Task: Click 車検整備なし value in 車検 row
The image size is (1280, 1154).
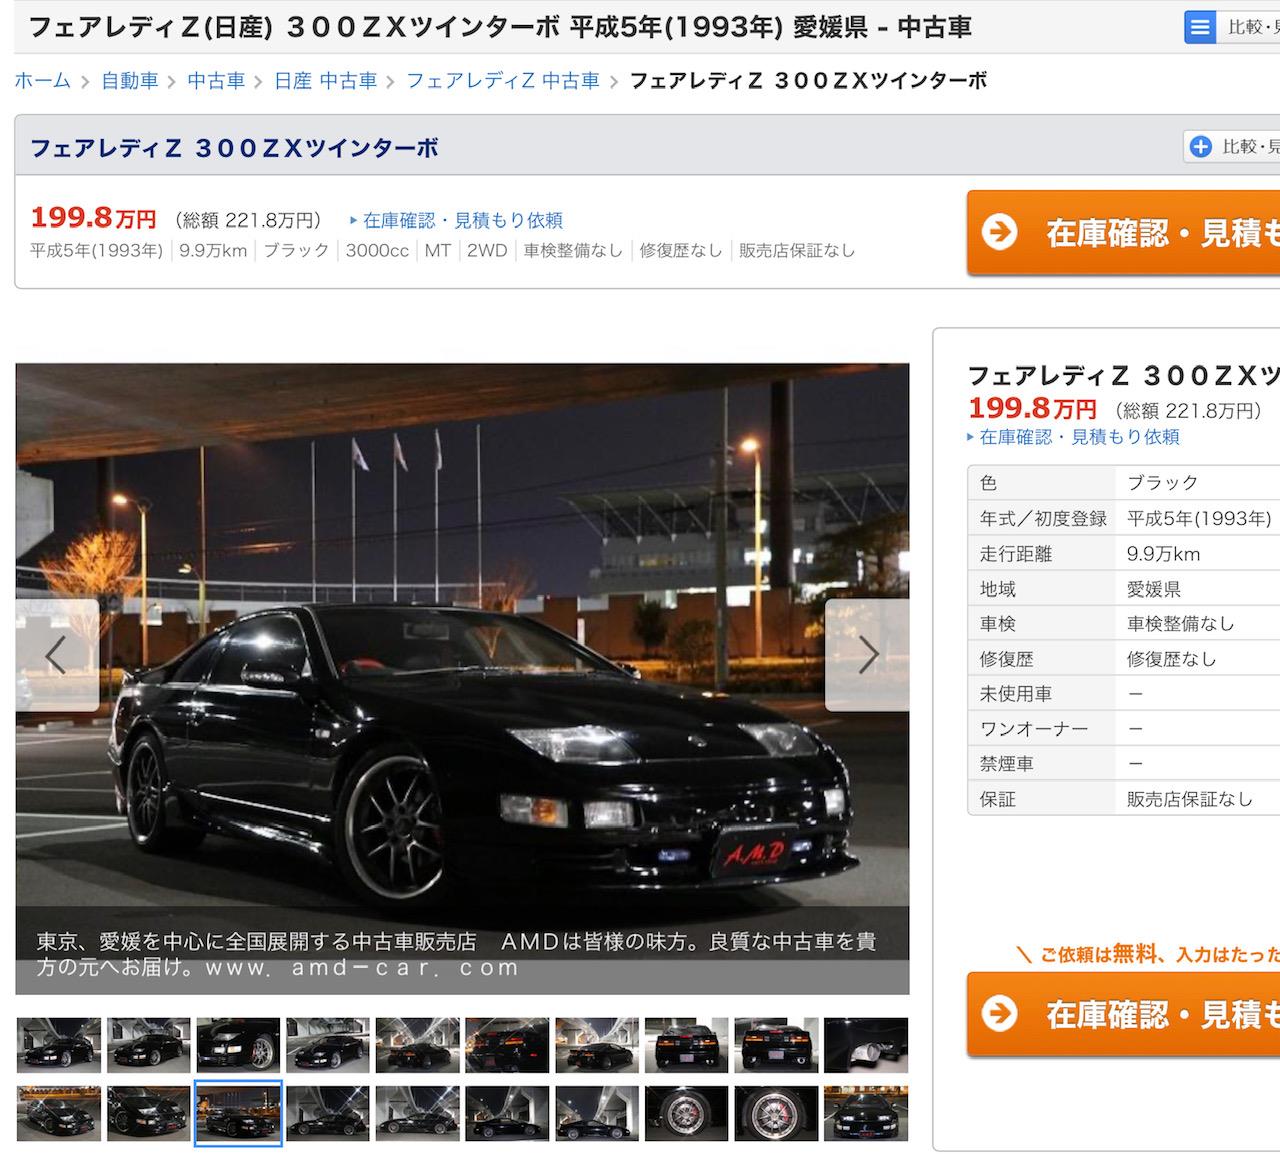Action: [x=1181, y=624]
